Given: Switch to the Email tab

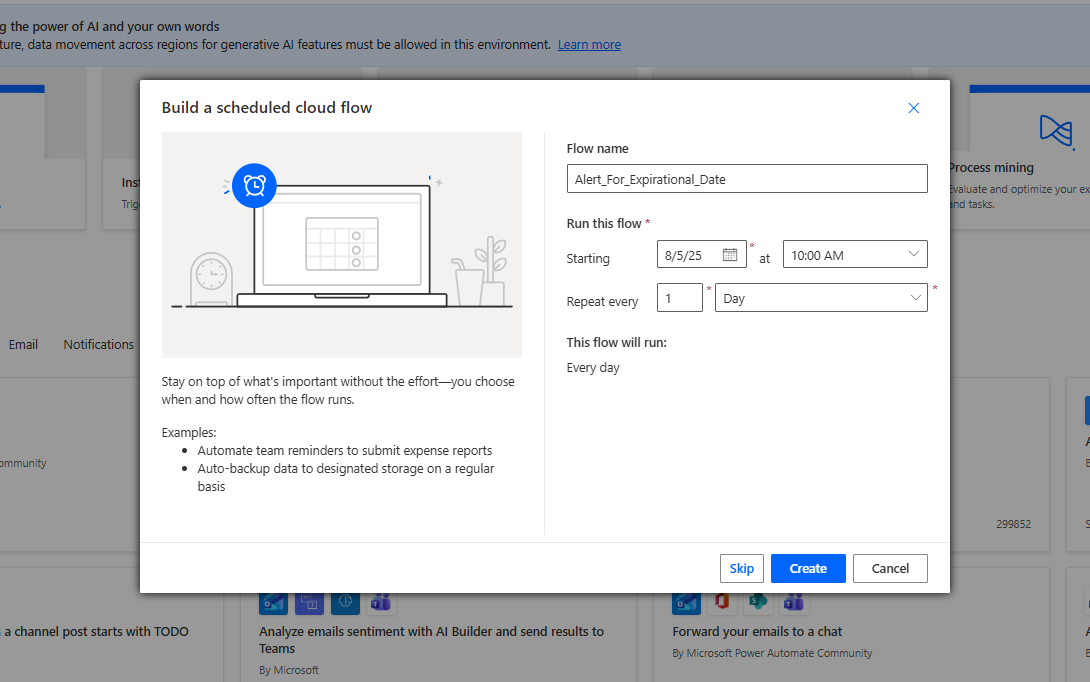Looking at the screenshot, I should 23,344.
